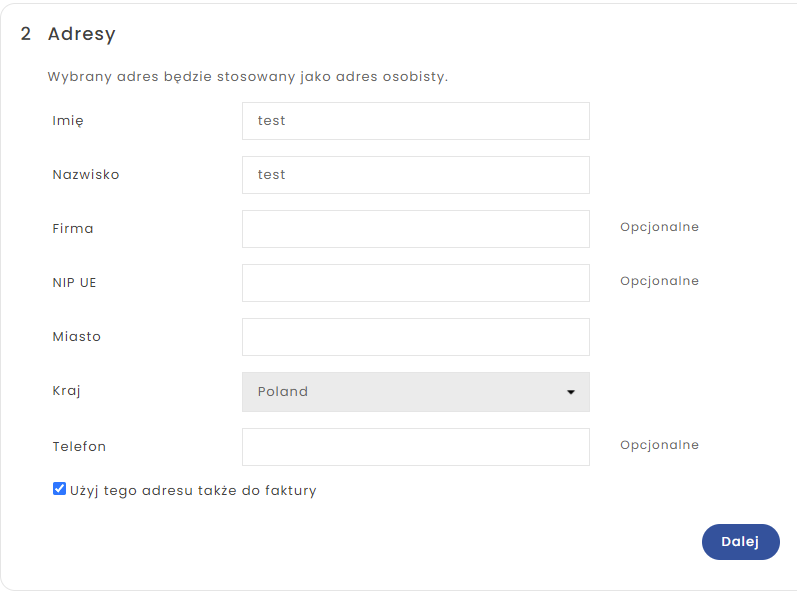Uncheck the invoice address checkbox
The width and height of the screenshot is (797, 592).
click(60, 489)
